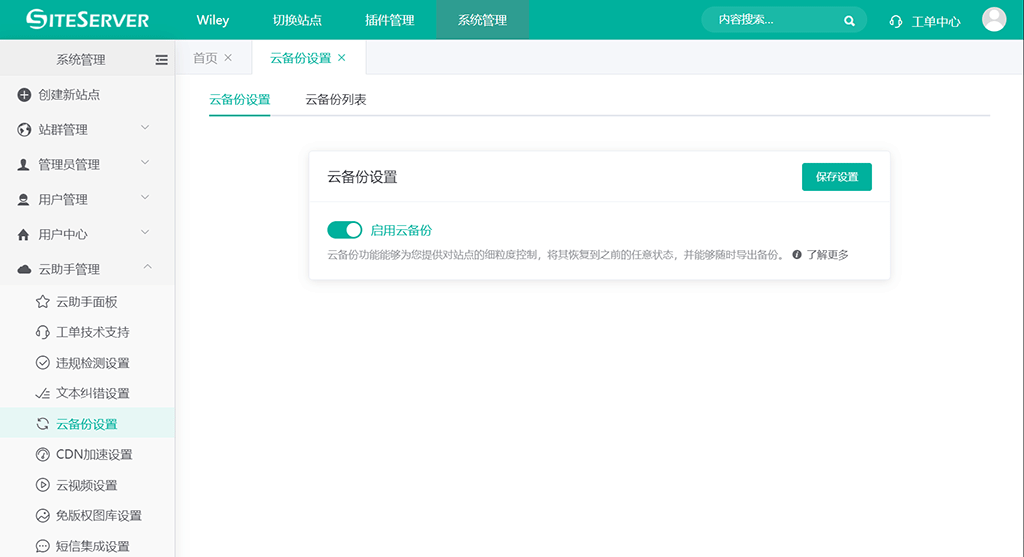Click the 了解更多 link
Image resolution: width=1024 pixels, height=557 pixels.
(x=827, y=255)
